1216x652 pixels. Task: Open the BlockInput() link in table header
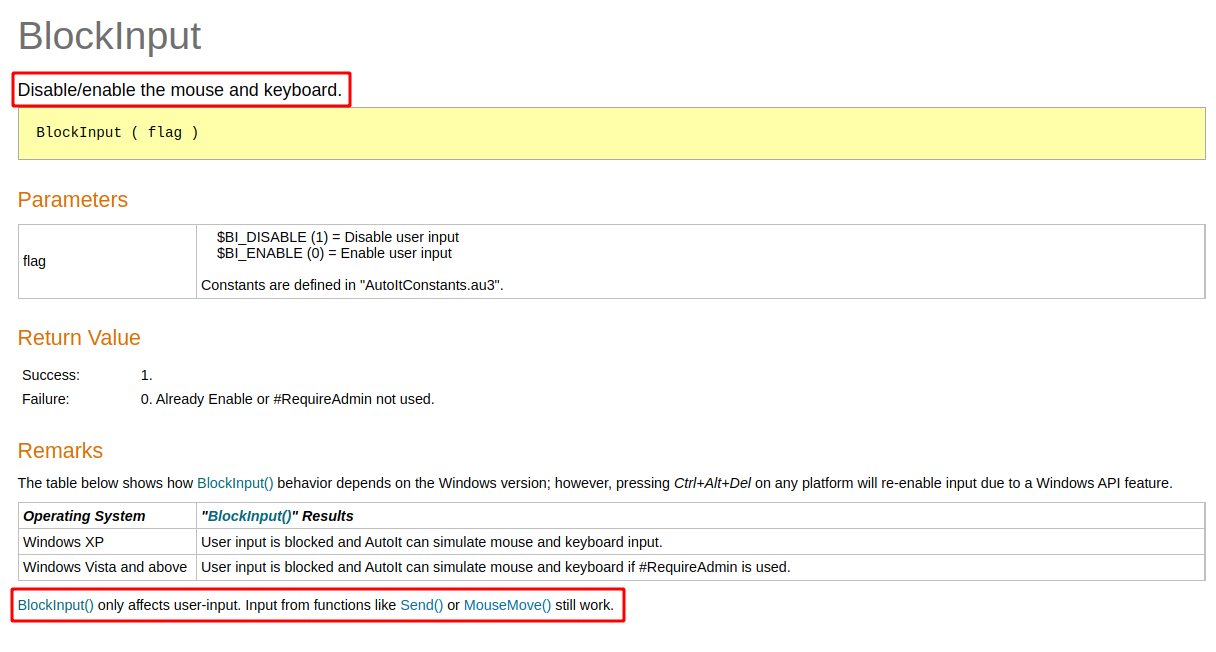point(249,516)
